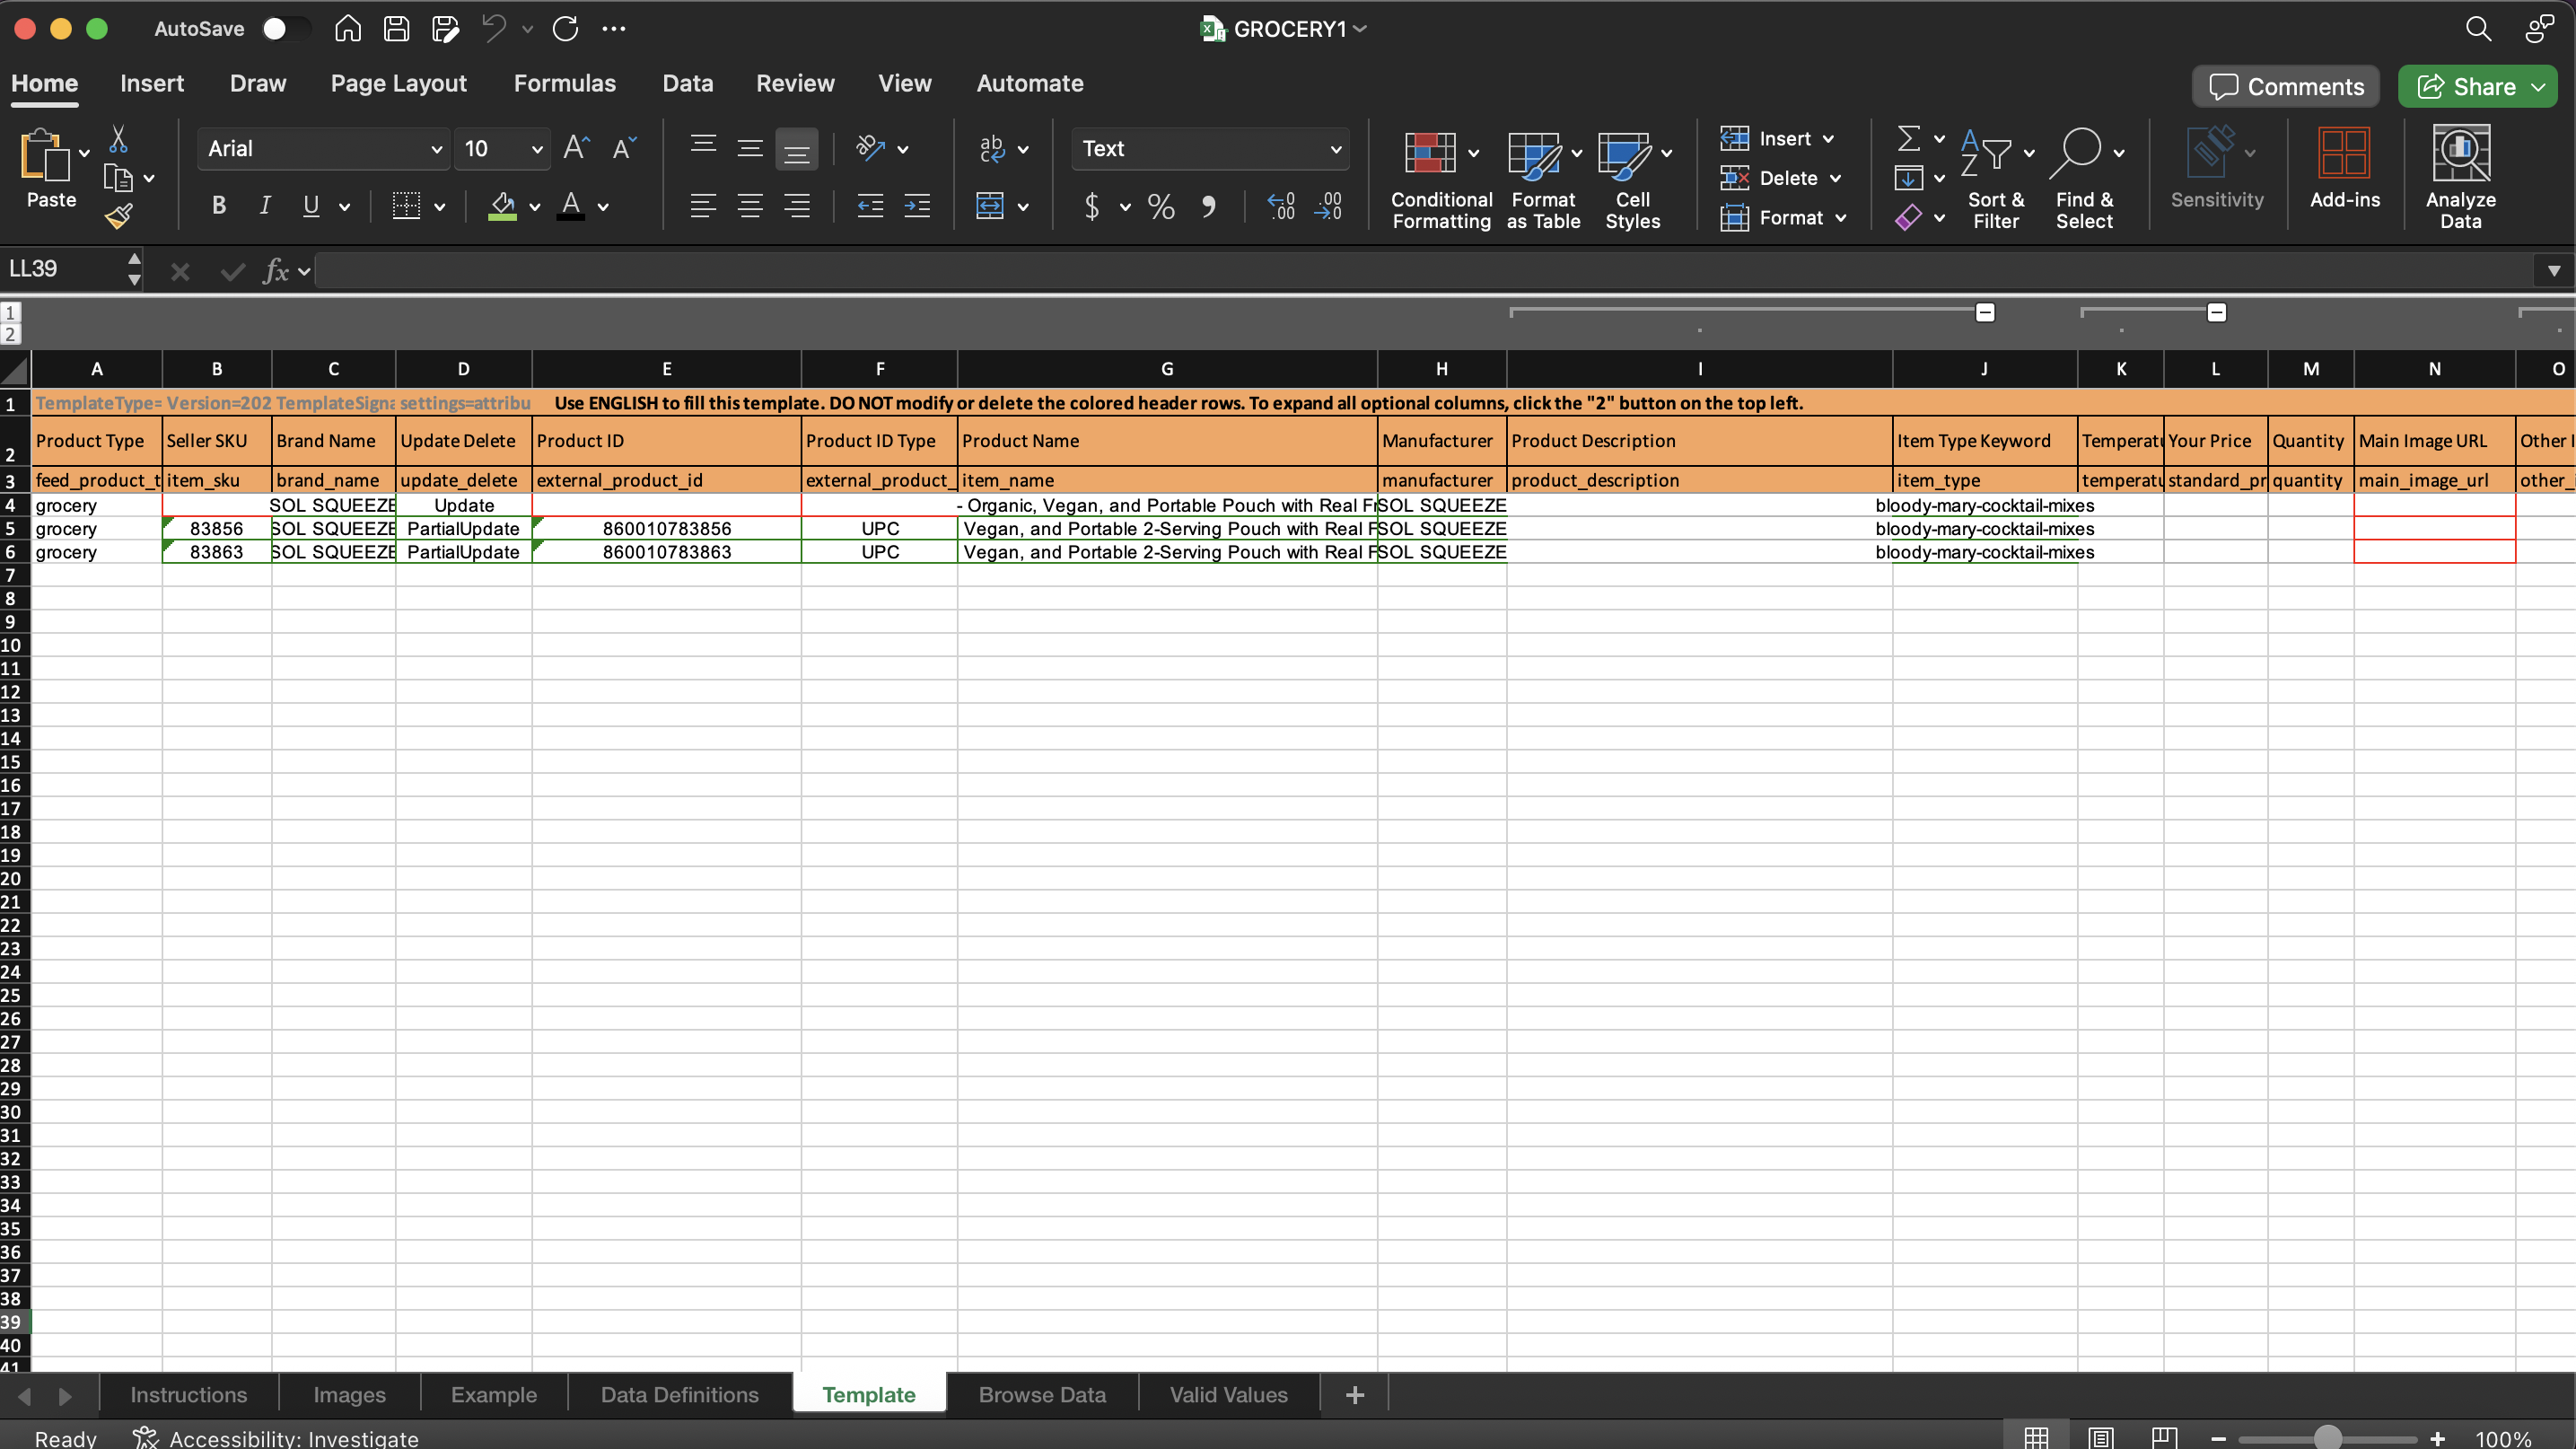Increase font size with larger A
This screenshot has height=1449, width=2576.
pos(577,148)
